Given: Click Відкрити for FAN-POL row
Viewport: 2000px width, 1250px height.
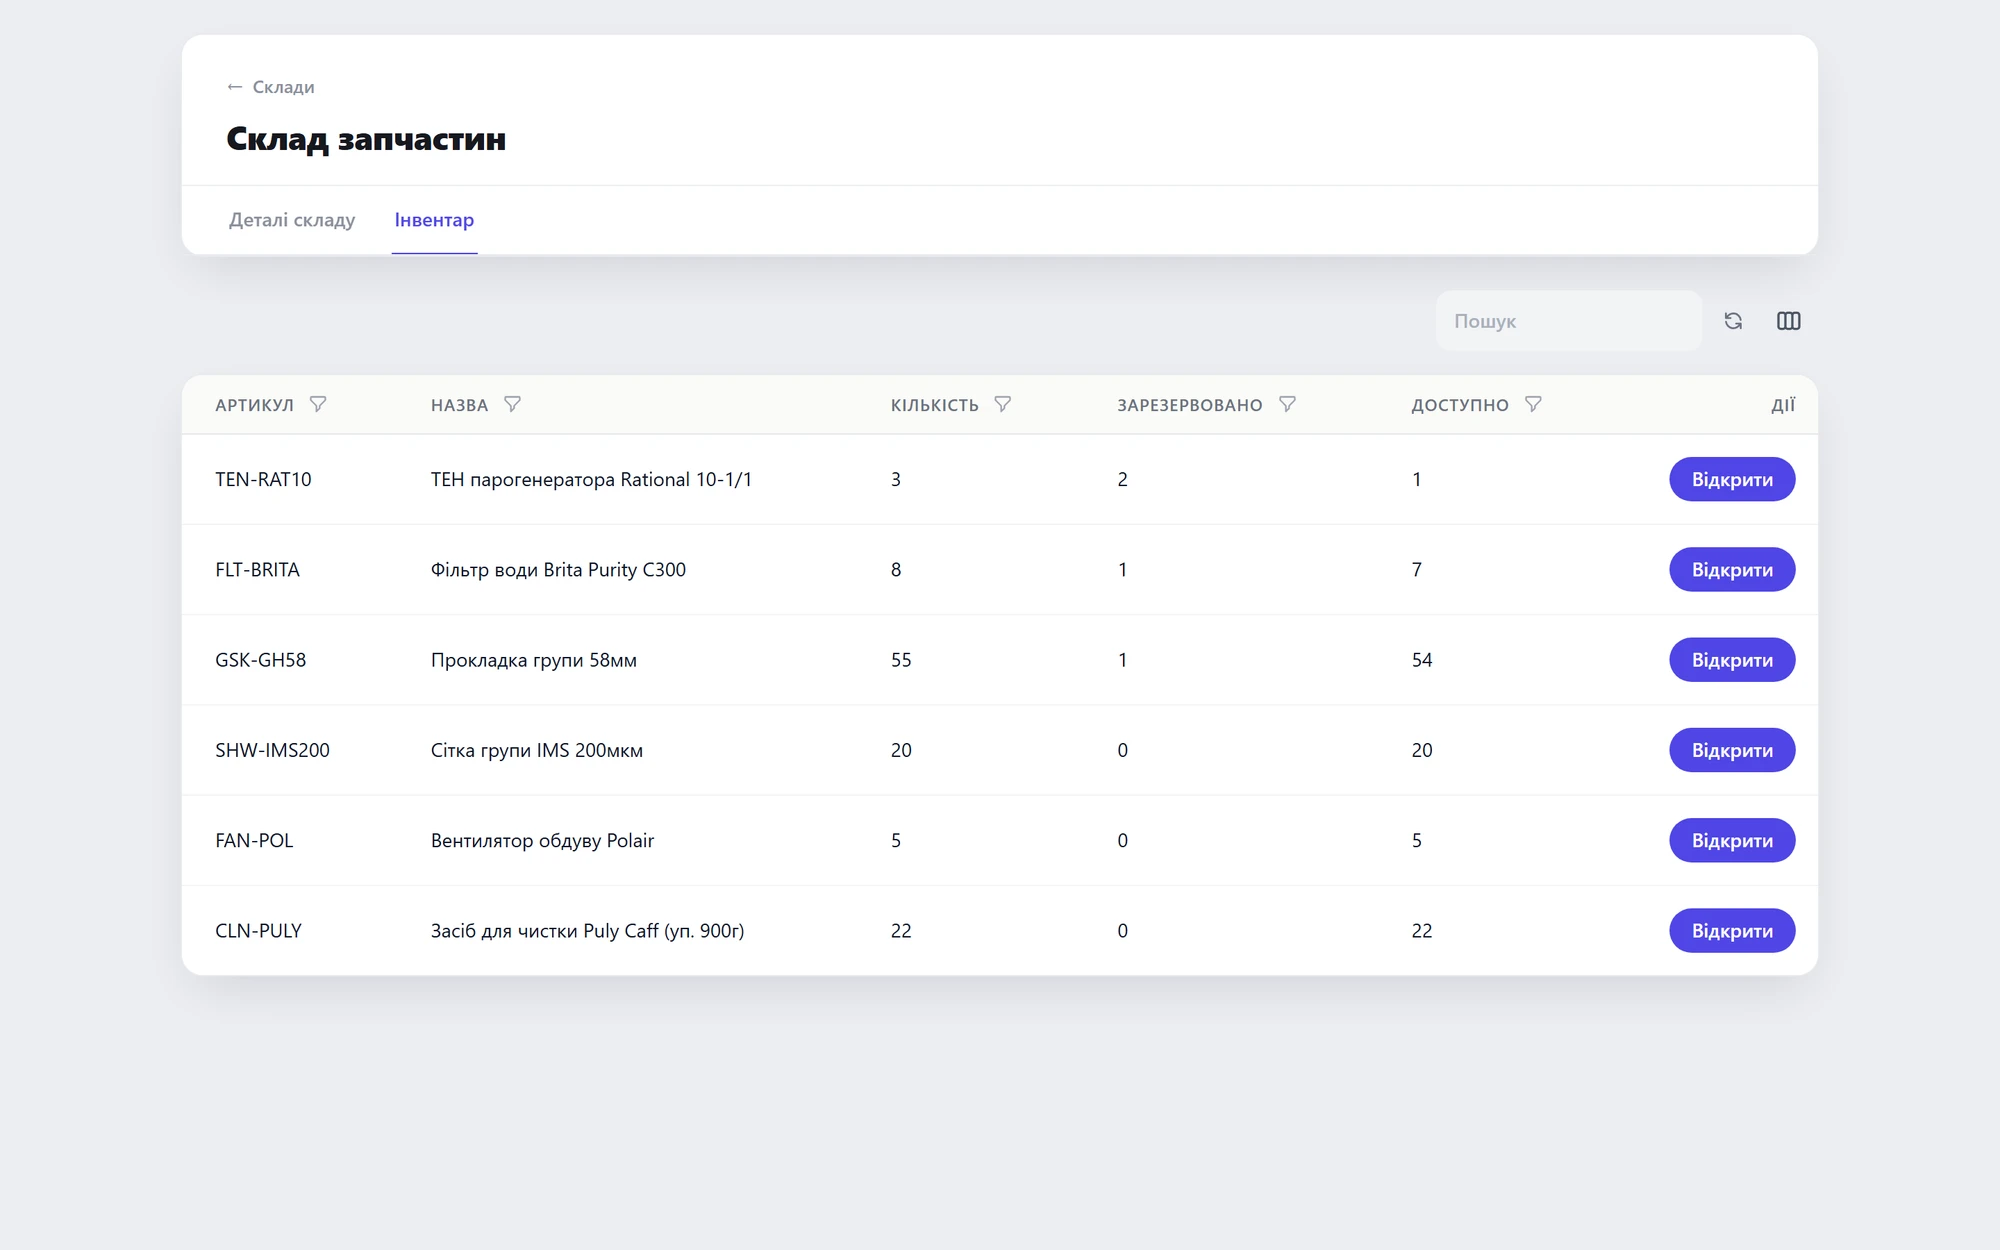Looking at the screenshot, I should point(1732,841).
